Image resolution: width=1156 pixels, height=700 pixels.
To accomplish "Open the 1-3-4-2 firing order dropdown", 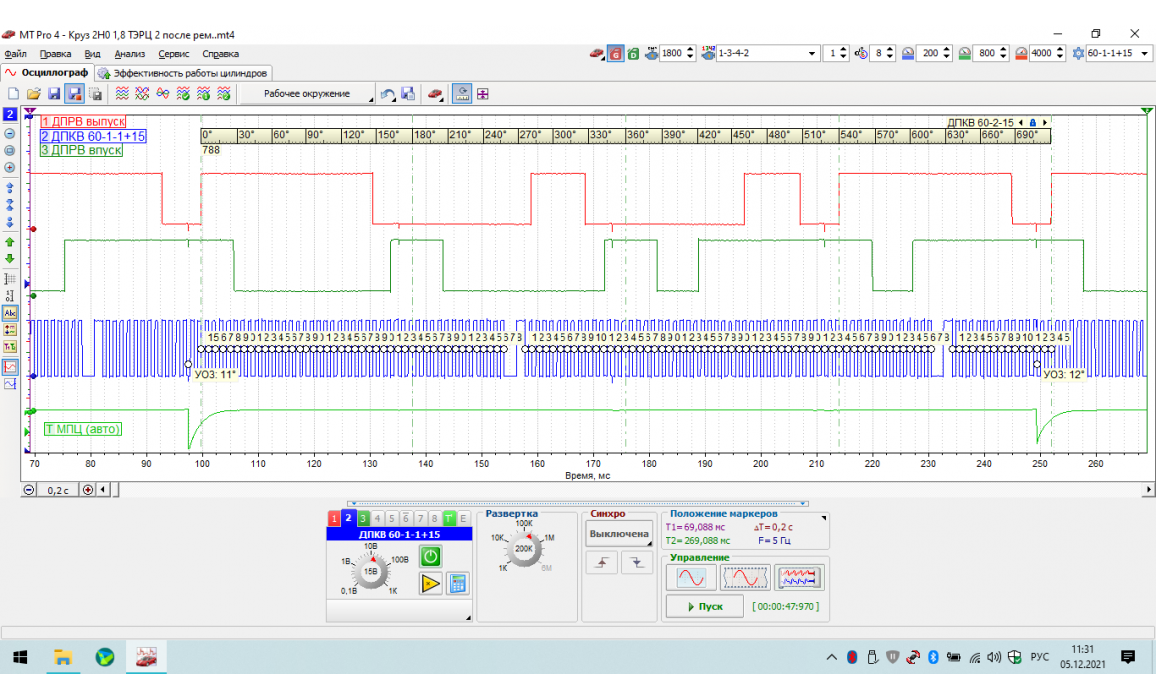I will point(811,53).
